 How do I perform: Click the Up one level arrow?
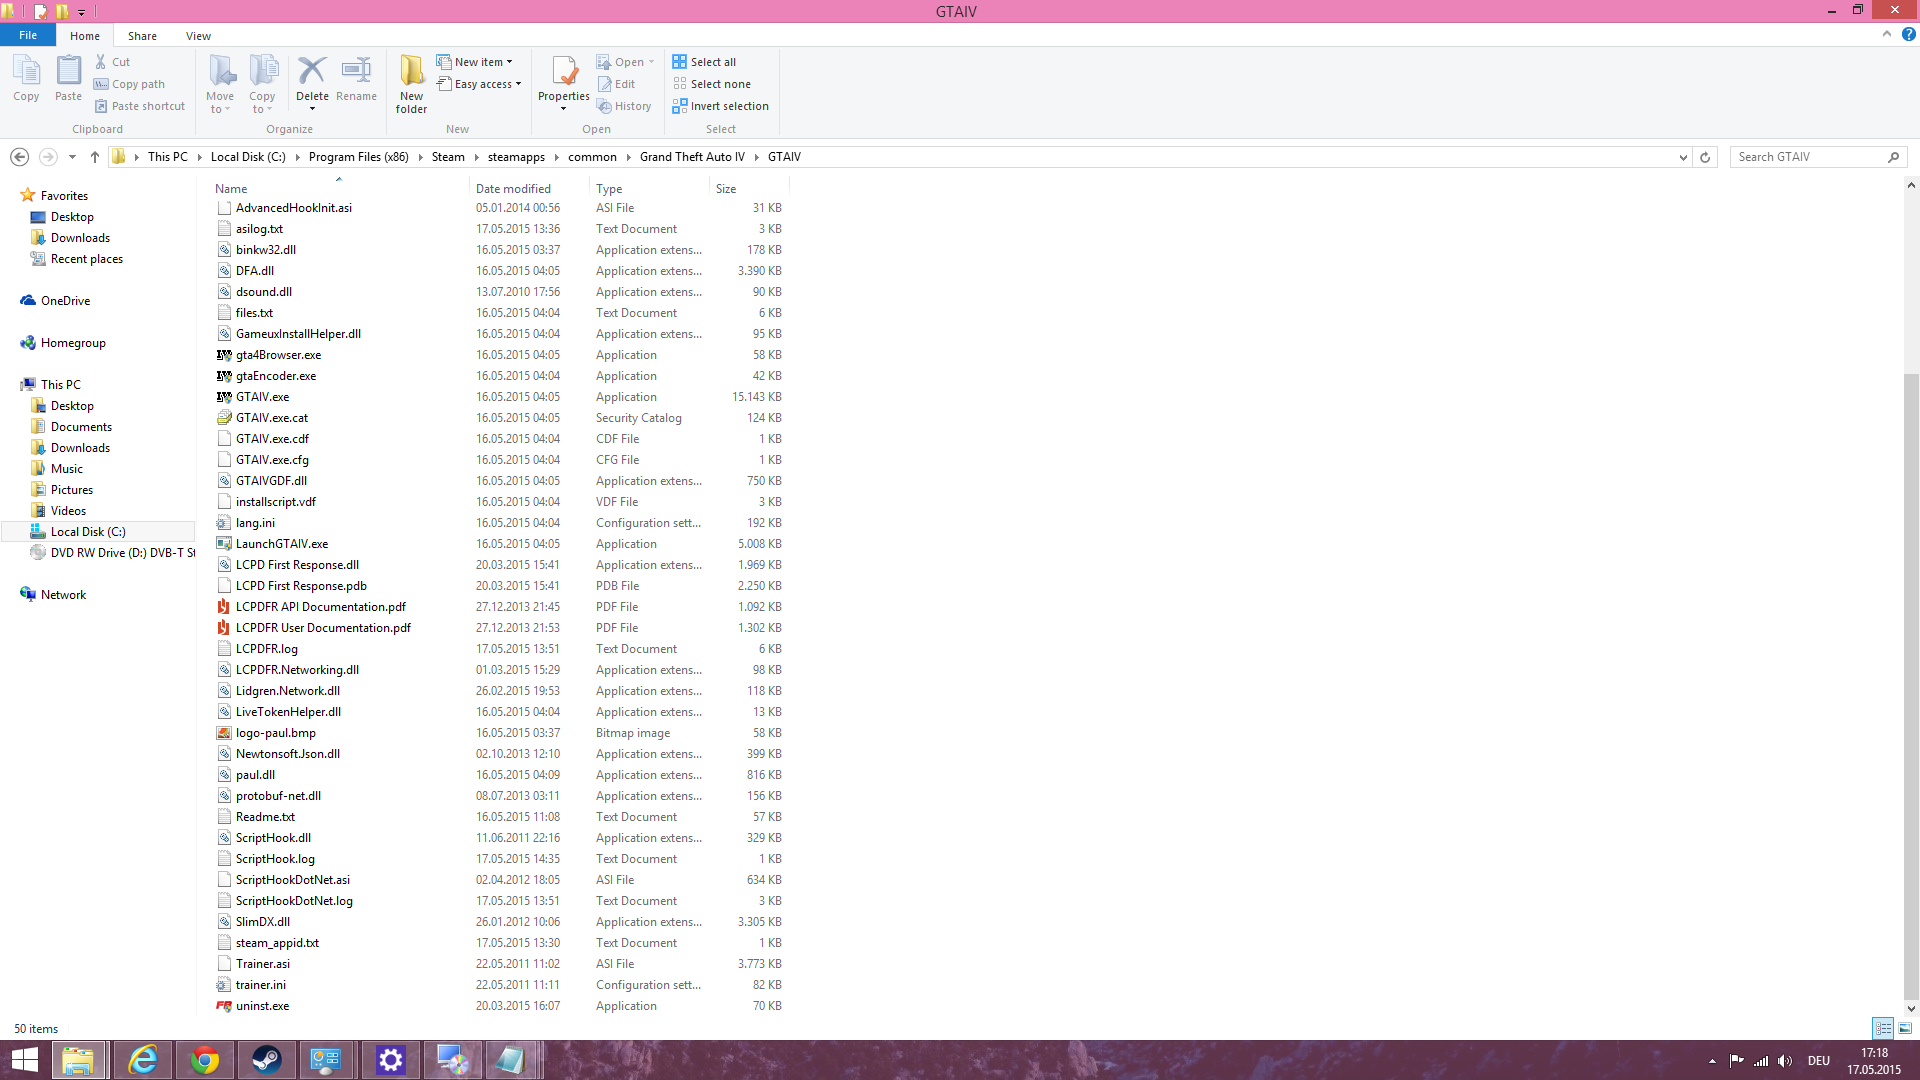[95, 157]
